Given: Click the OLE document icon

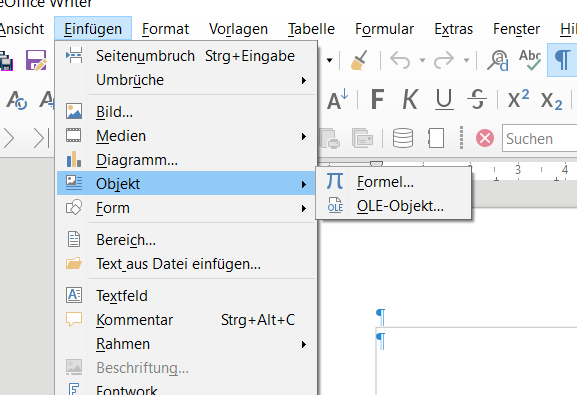Looking at the screenshot, I should 335,205.
